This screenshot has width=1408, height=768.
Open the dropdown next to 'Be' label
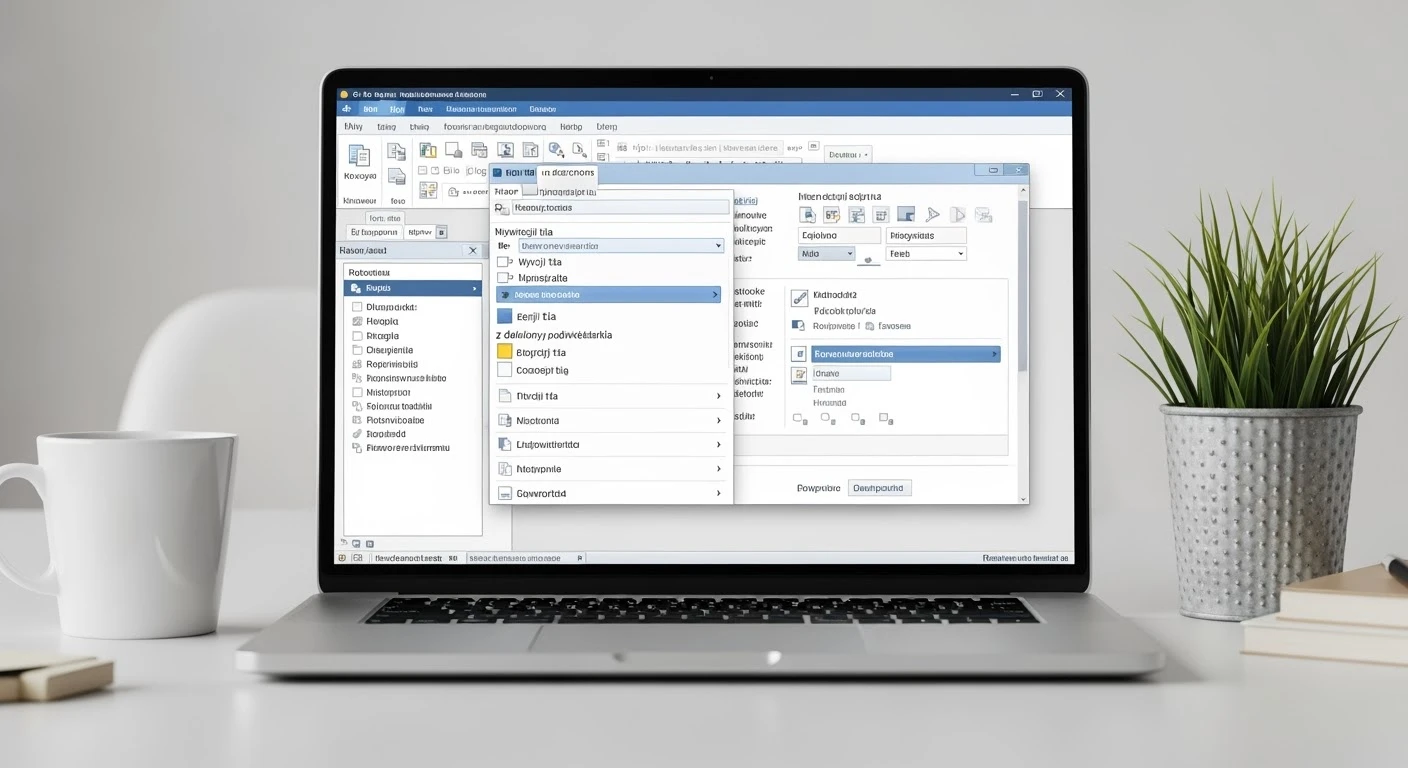[620, 245]
